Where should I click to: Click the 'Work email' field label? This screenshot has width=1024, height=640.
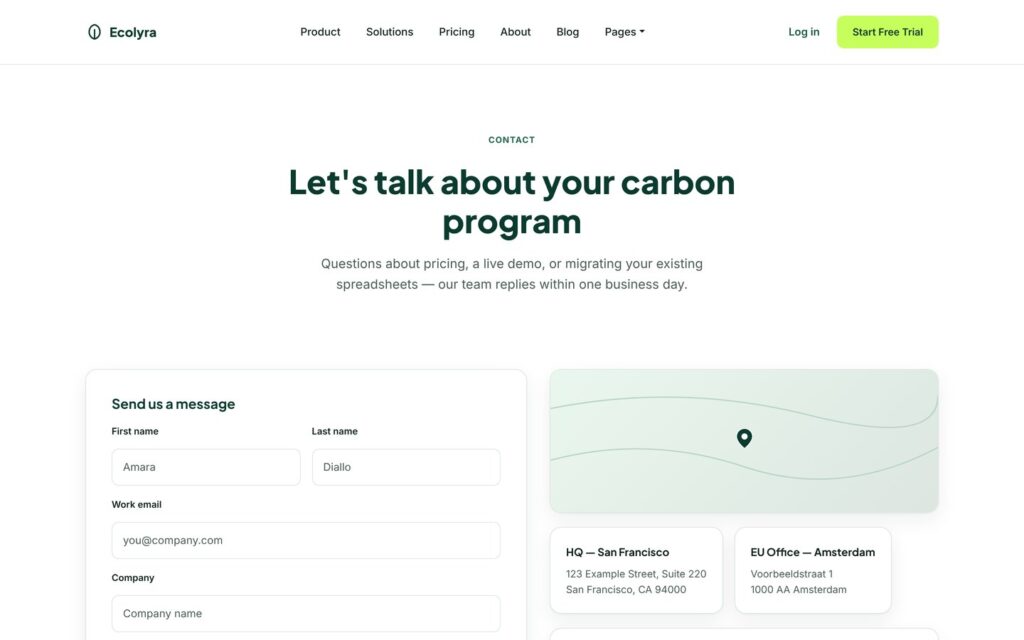(136, 505)
